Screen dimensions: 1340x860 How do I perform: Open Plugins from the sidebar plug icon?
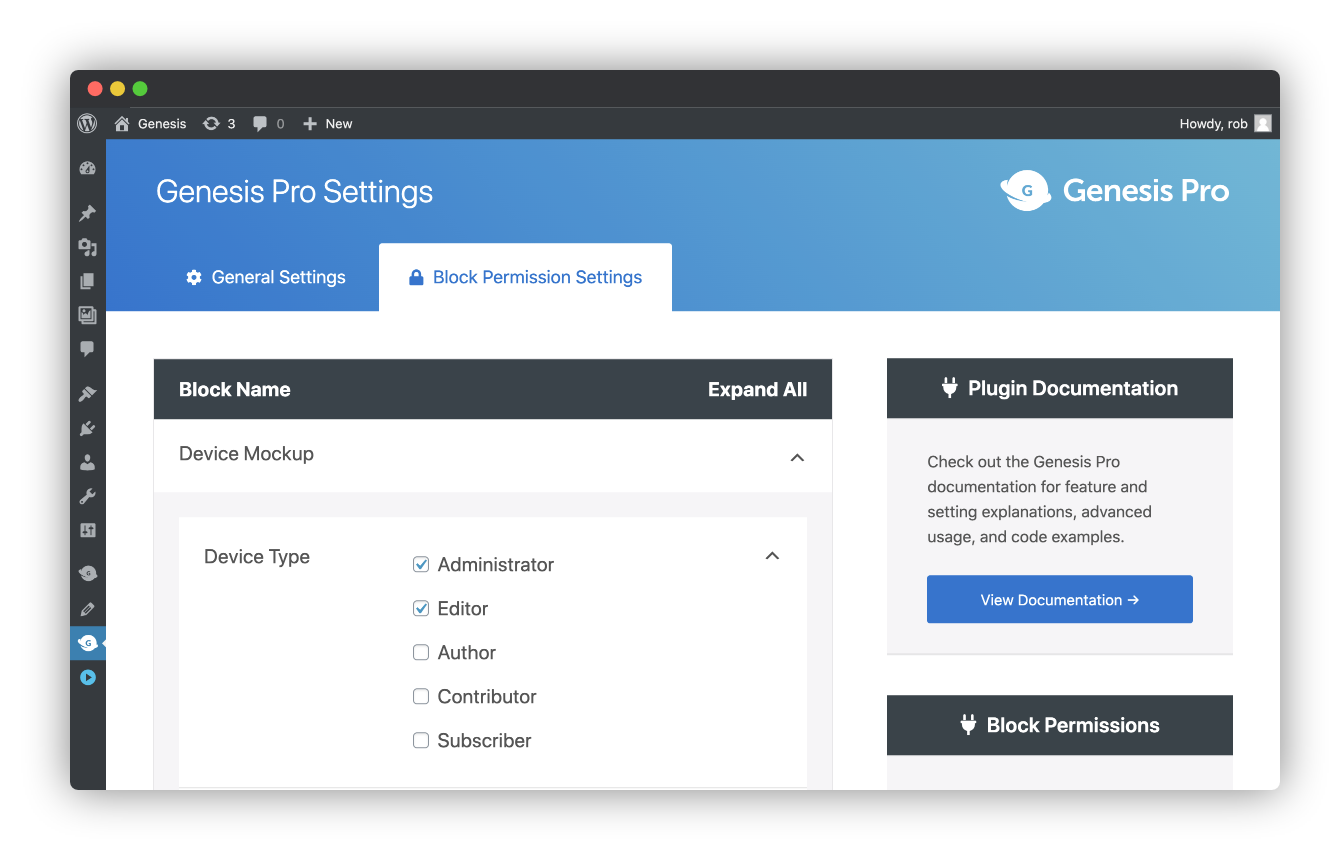coord(87,428)
